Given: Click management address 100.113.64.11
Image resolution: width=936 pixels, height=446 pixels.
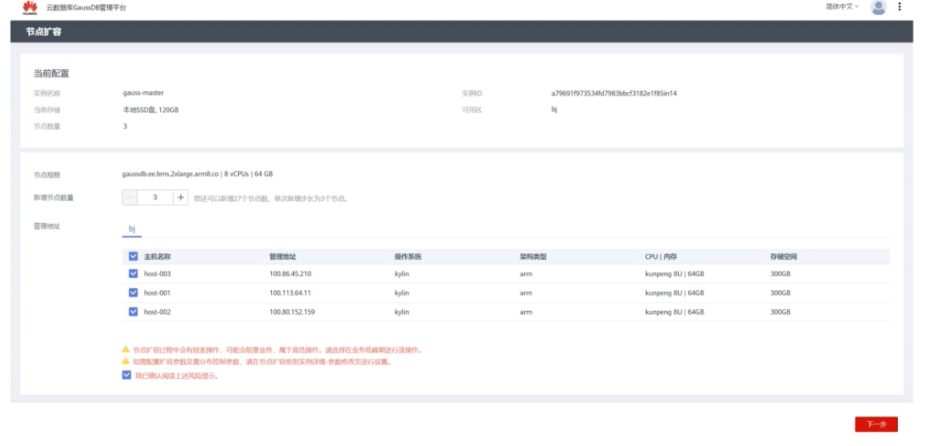Looking at the screenshot, I should tap(290, 293).
